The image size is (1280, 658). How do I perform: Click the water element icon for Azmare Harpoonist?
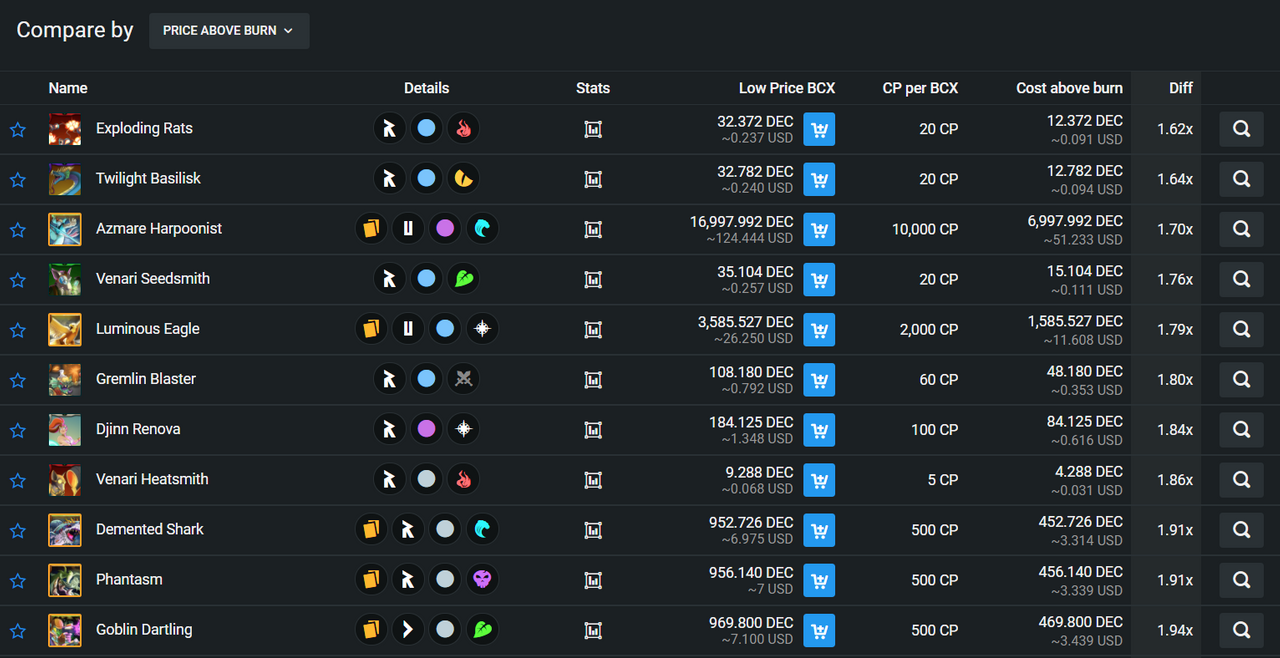pyautogui.click(x=482, y=229)
